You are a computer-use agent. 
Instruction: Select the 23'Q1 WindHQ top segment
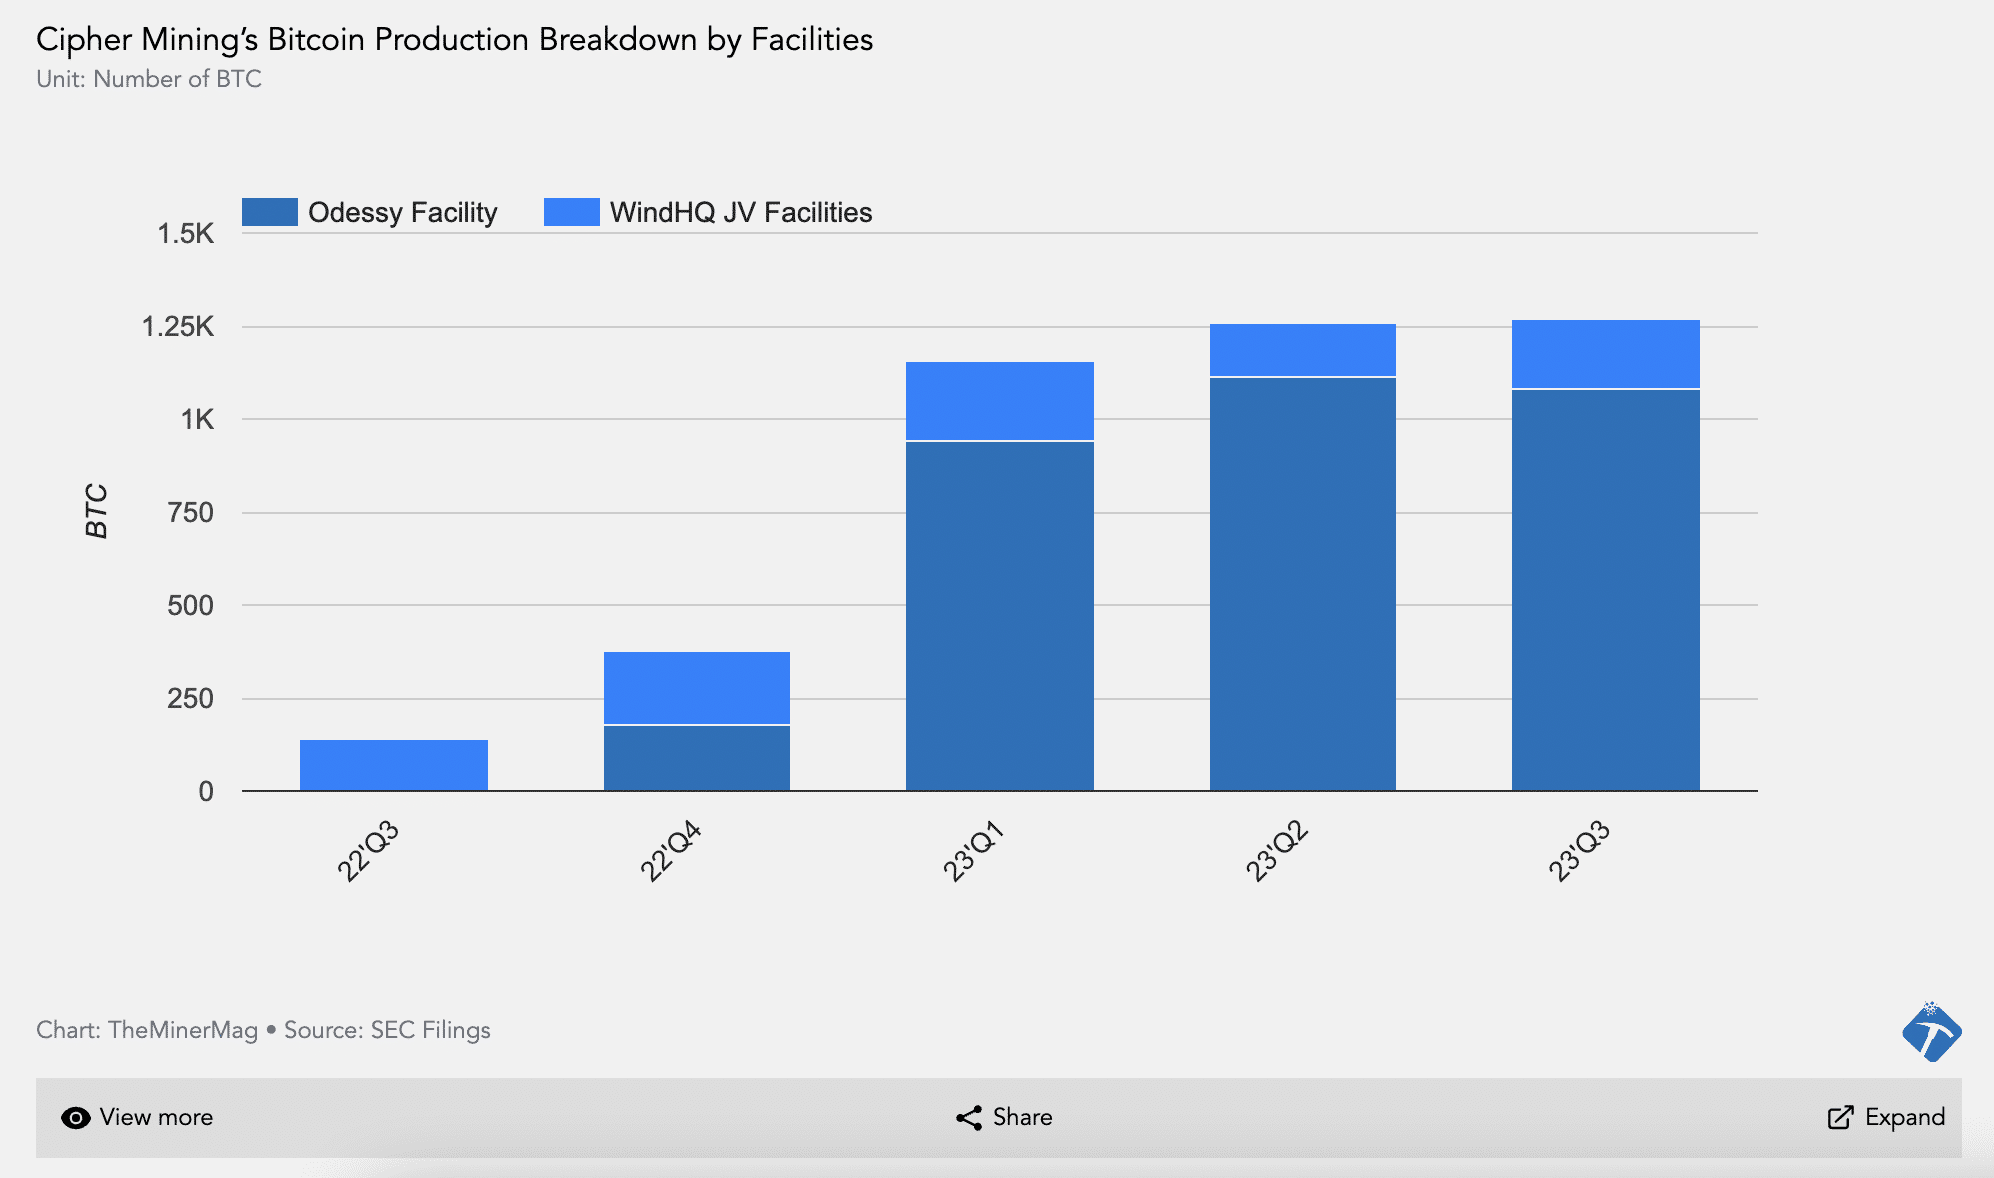(x=1000, y=401)
